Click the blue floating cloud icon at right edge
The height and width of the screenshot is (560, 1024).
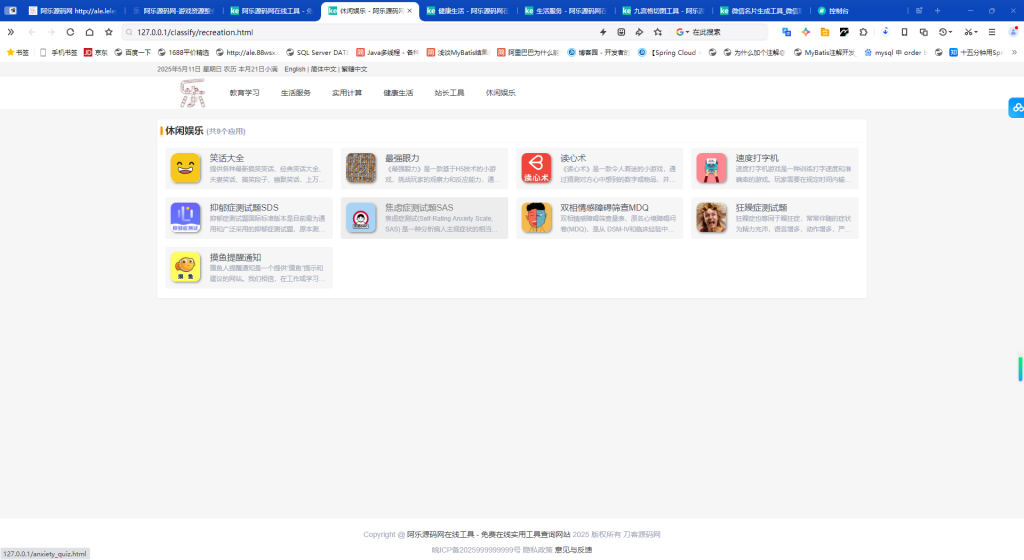tap(1017, 108)
